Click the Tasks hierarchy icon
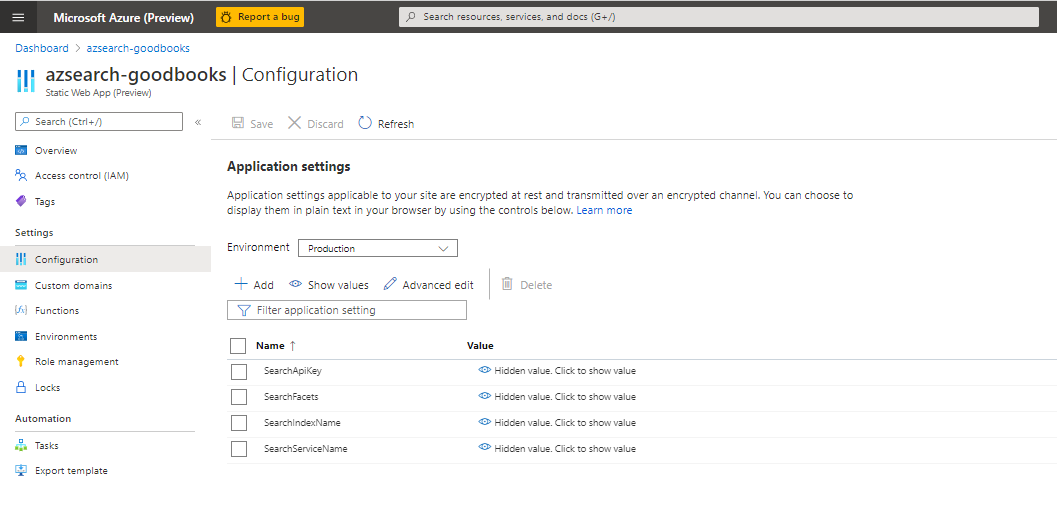Screen dimensions: 1057x515 21,446
